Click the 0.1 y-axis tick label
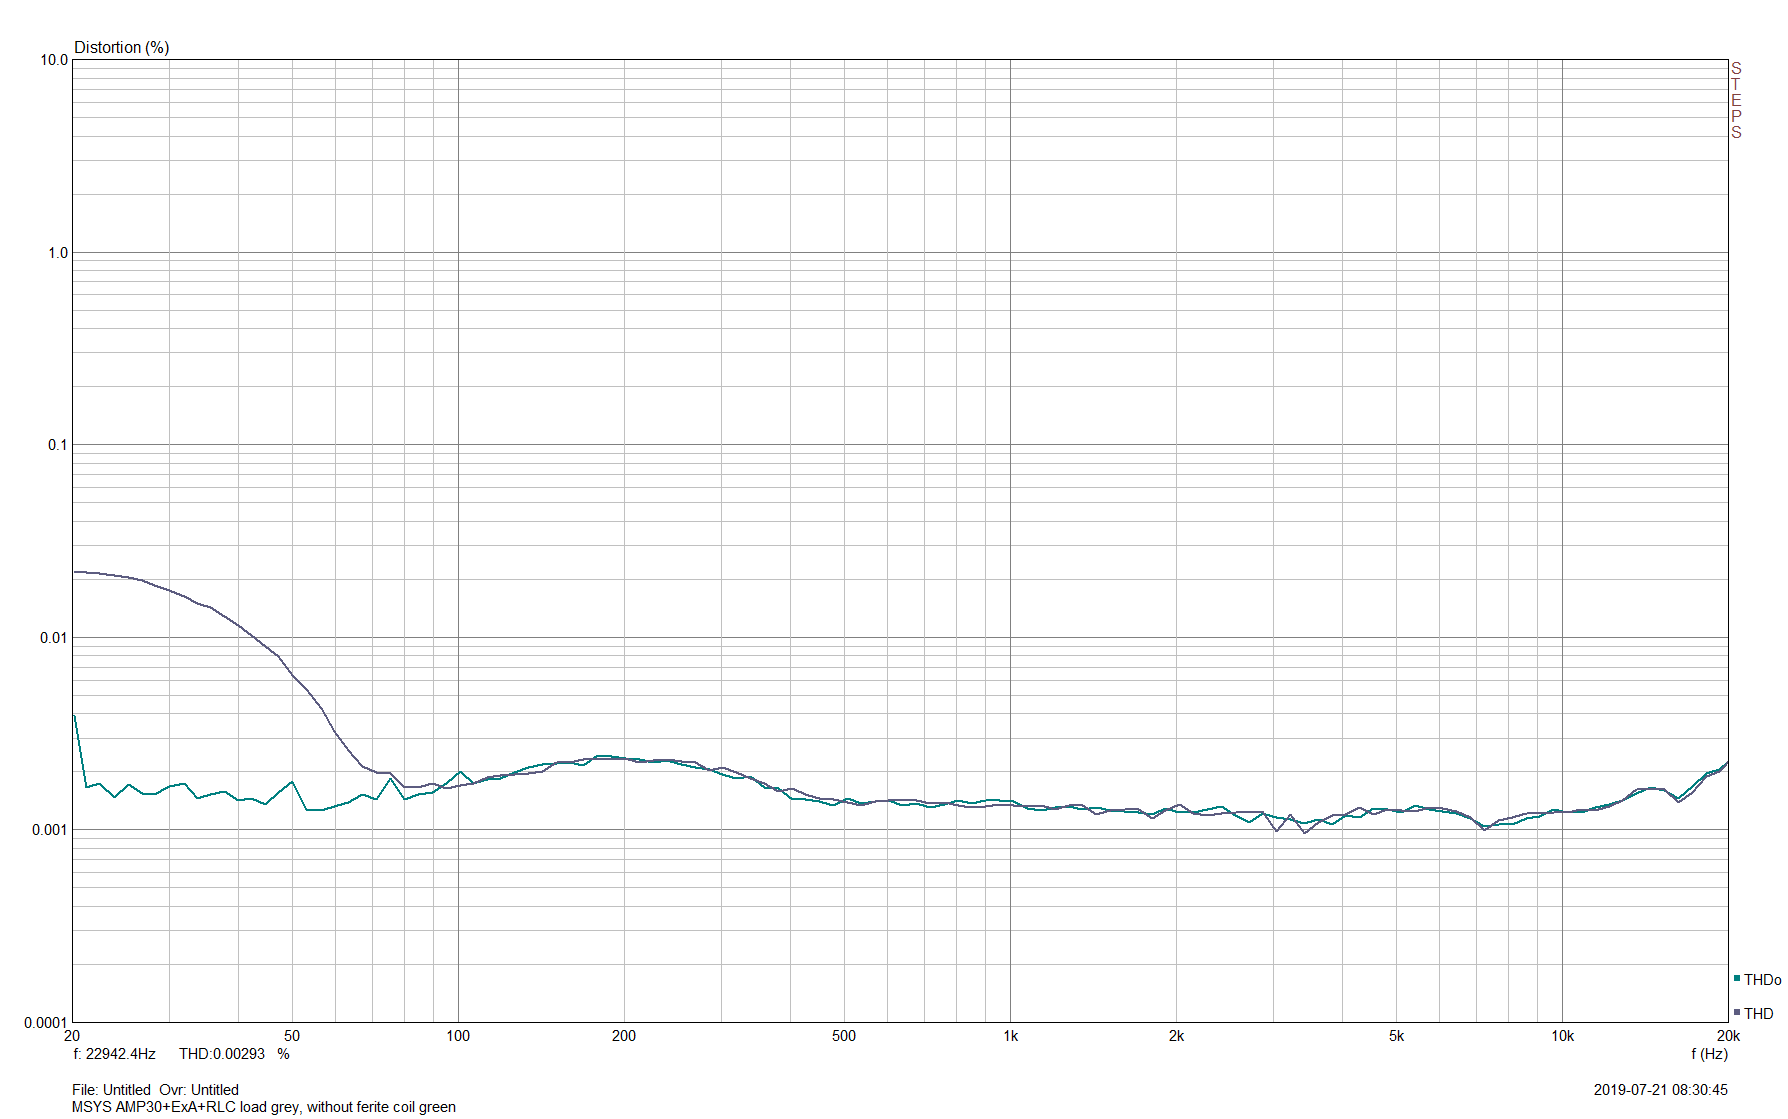 click(58, 445)
